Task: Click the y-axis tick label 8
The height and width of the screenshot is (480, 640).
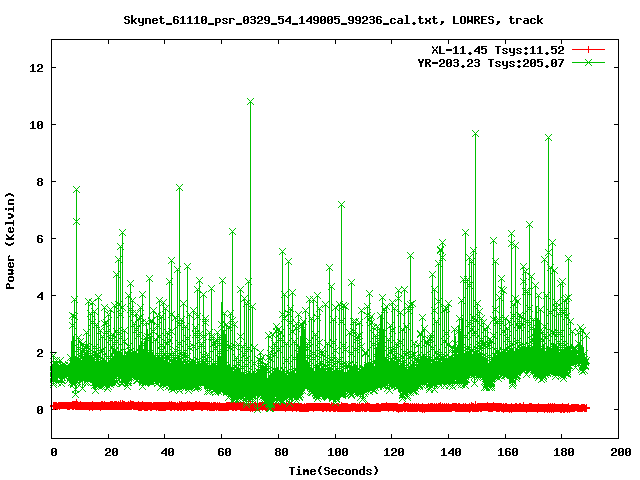Action: click(39, 182)
